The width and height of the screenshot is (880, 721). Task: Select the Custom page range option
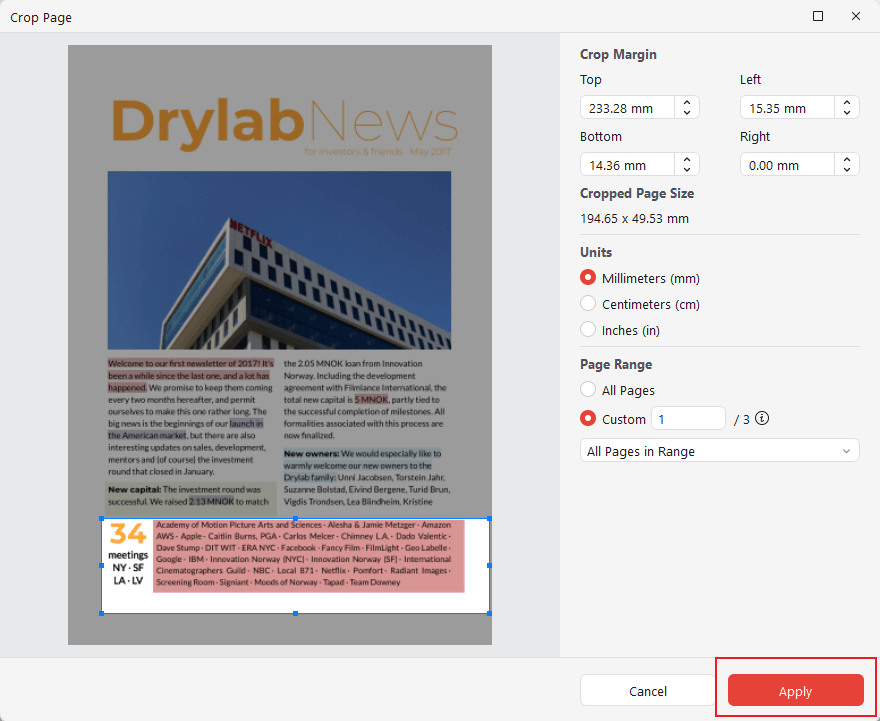click(x=589, y=419)
